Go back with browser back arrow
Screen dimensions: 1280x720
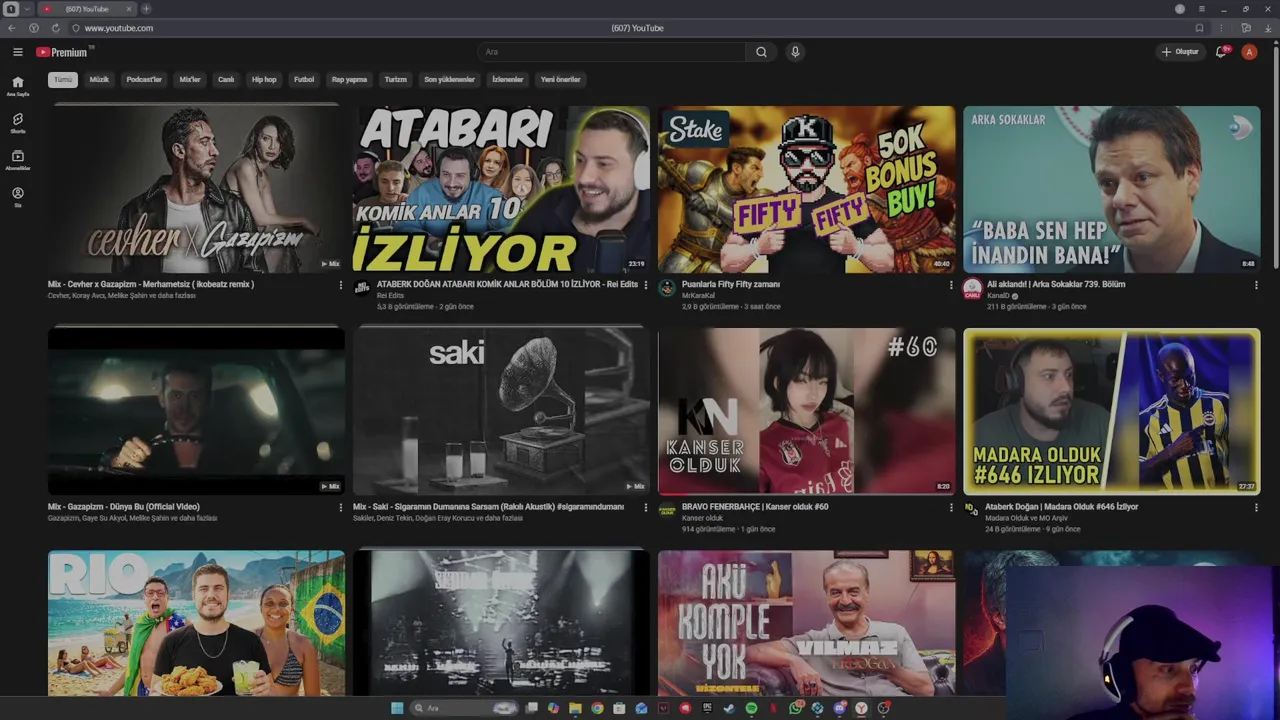tap(12, 28)
